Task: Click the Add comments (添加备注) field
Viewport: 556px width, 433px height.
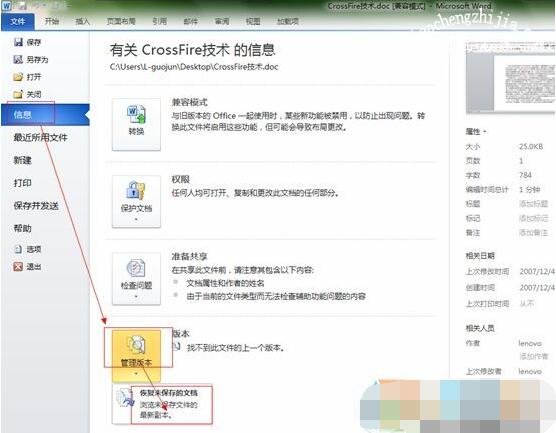Action: [x=533, y=233]
